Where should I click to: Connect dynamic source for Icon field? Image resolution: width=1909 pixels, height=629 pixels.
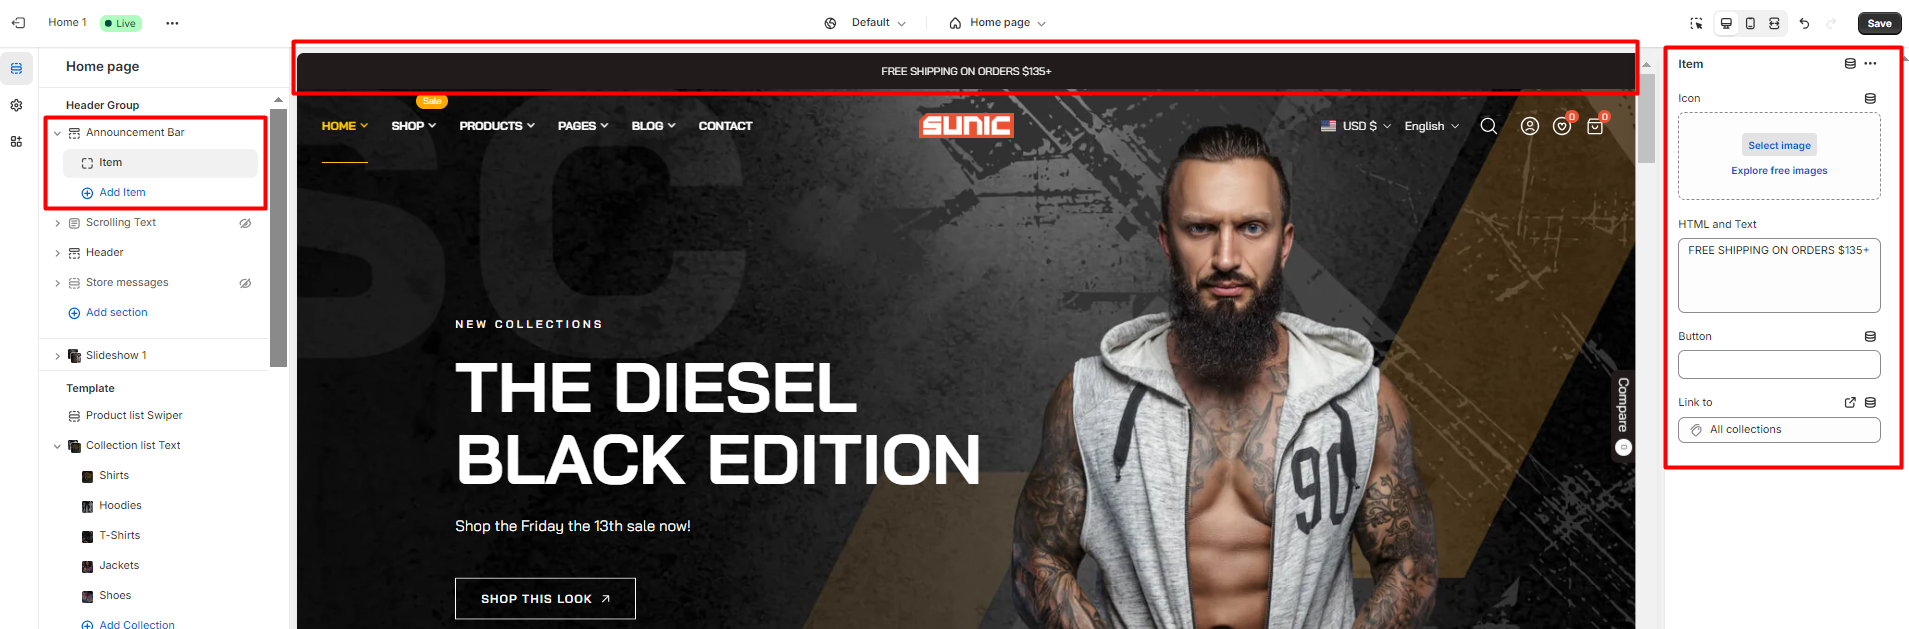click(1870, 98)
